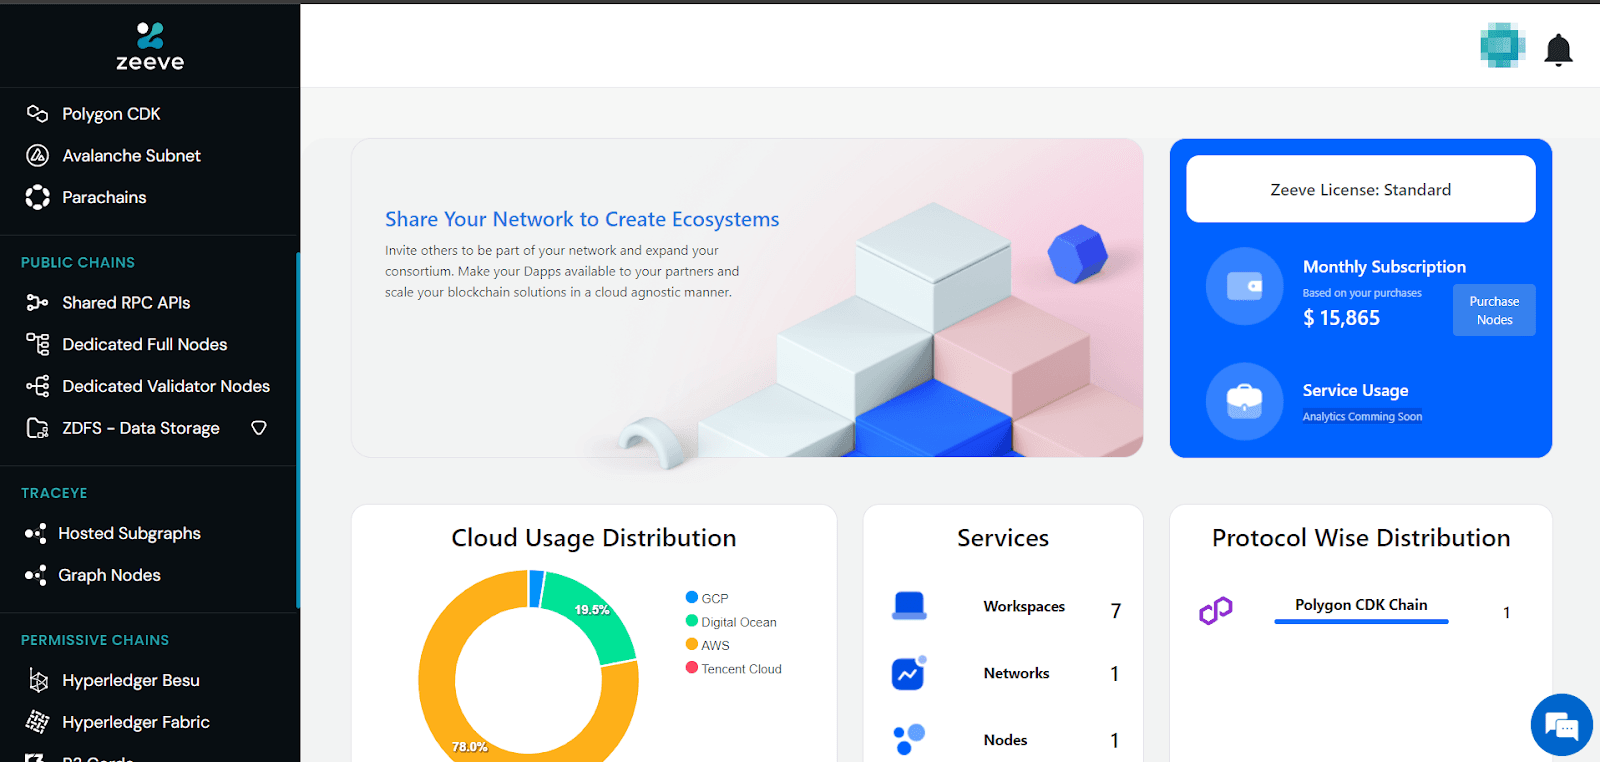Click the Shared RPC APIs icon

(37, 303)
